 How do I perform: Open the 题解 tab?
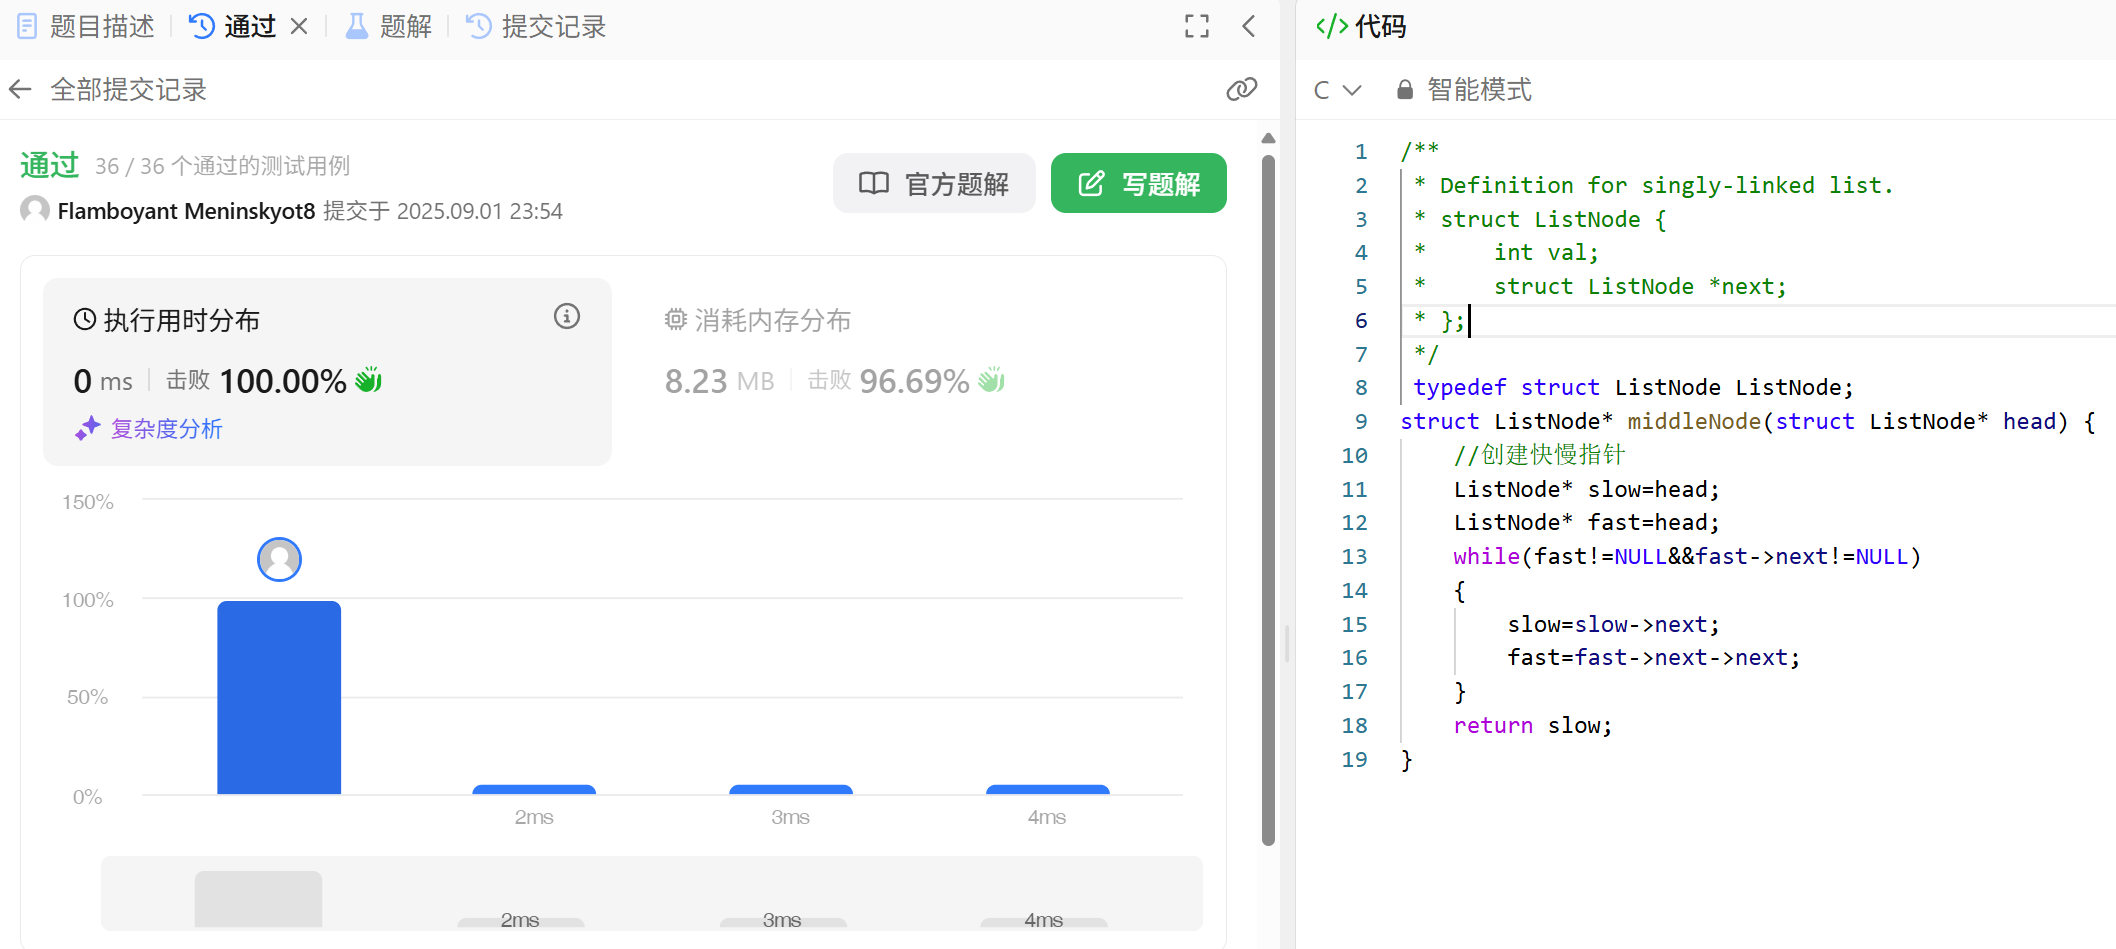[389, 27]
